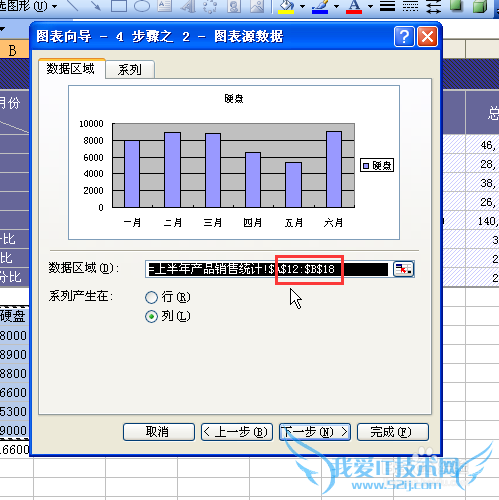Open Dash Style icon
Screen dimensions: 499x500
point(410,6)
